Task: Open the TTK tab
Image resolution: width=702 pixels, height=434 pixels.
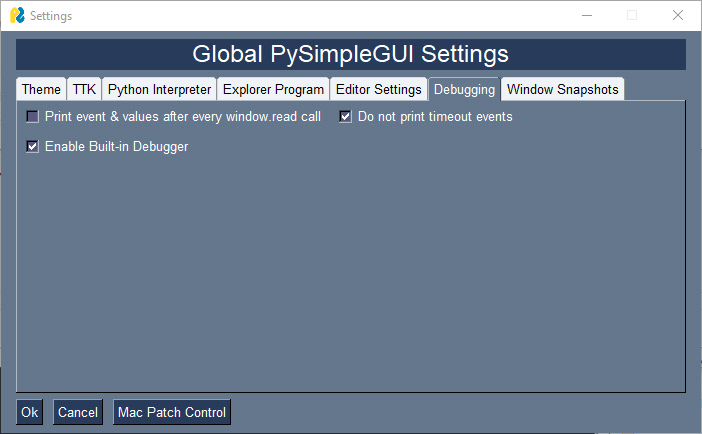Action: click(84, 89)
